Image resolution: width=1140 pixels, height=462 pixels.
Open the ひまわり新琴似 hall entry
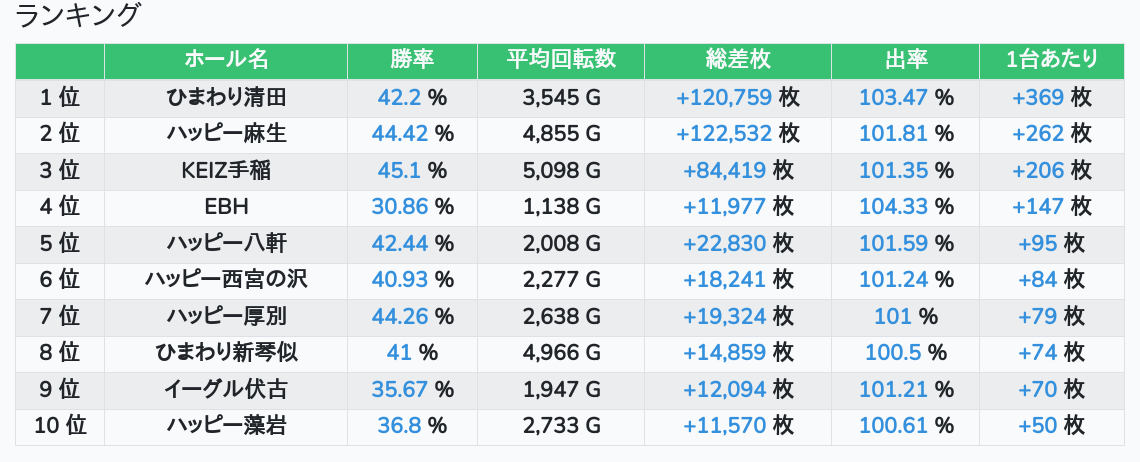[x=226, y=353]
